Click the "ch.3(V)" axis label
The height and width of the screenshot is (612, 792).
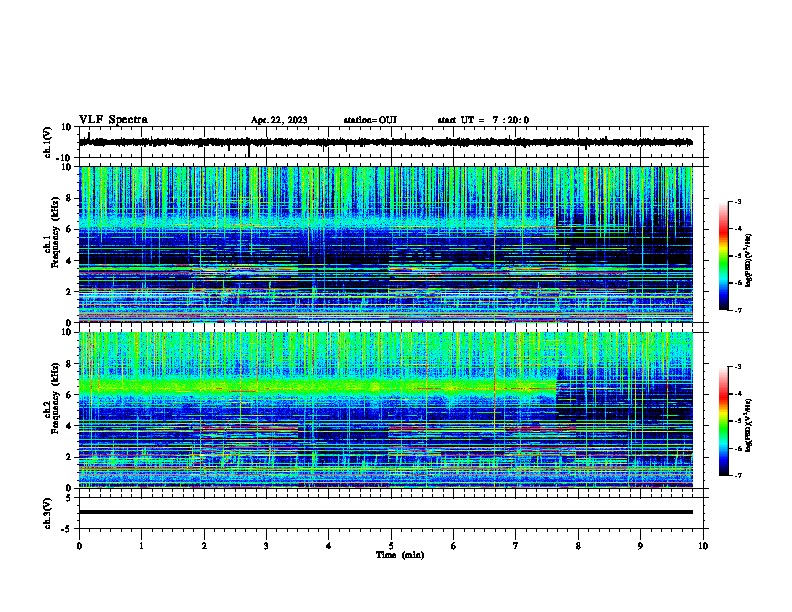pos(48,513)
